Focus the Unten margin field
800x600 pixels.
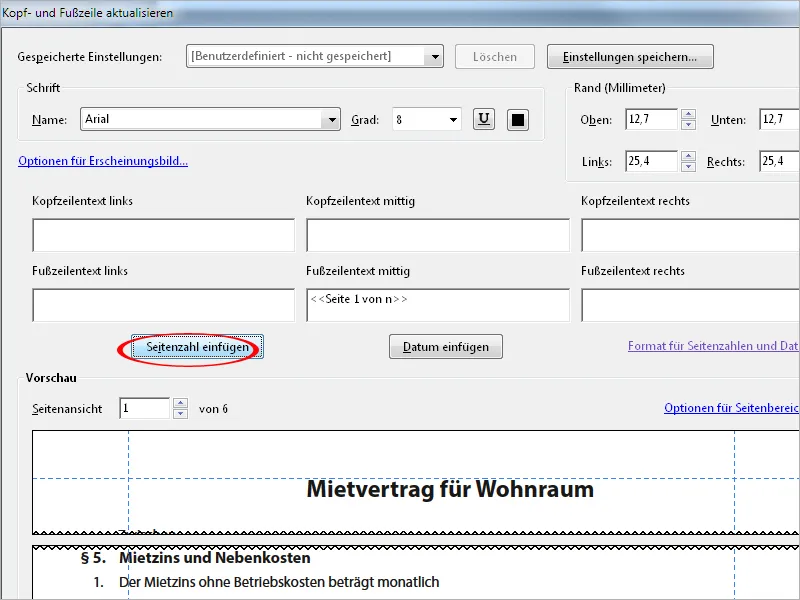pyautogui.click(x=779, y=119)
